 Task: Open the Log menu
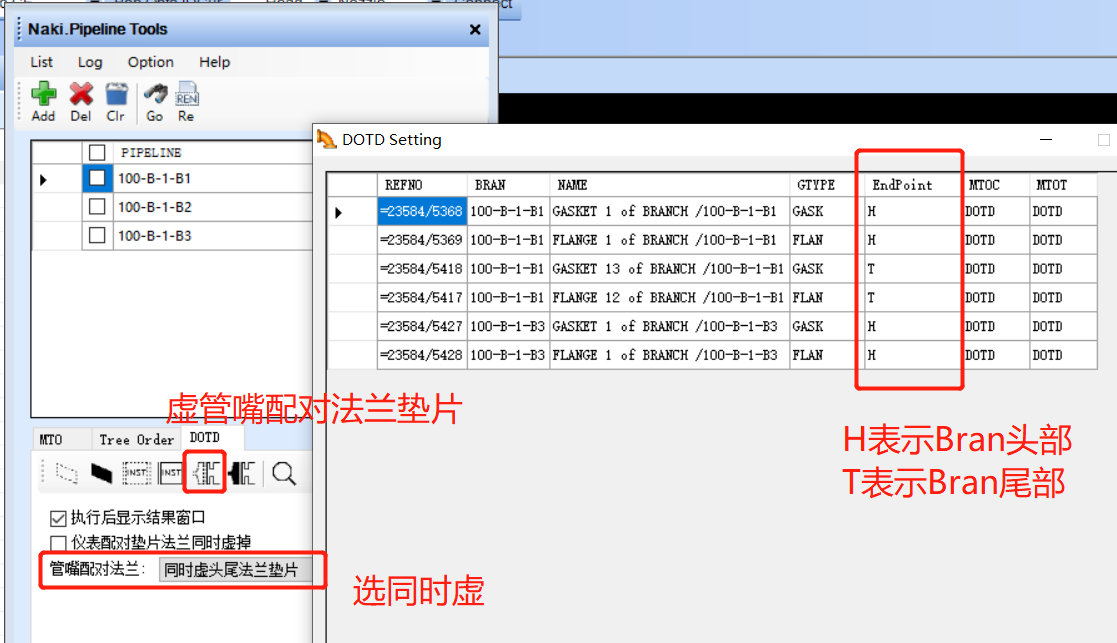coord(90,62)
